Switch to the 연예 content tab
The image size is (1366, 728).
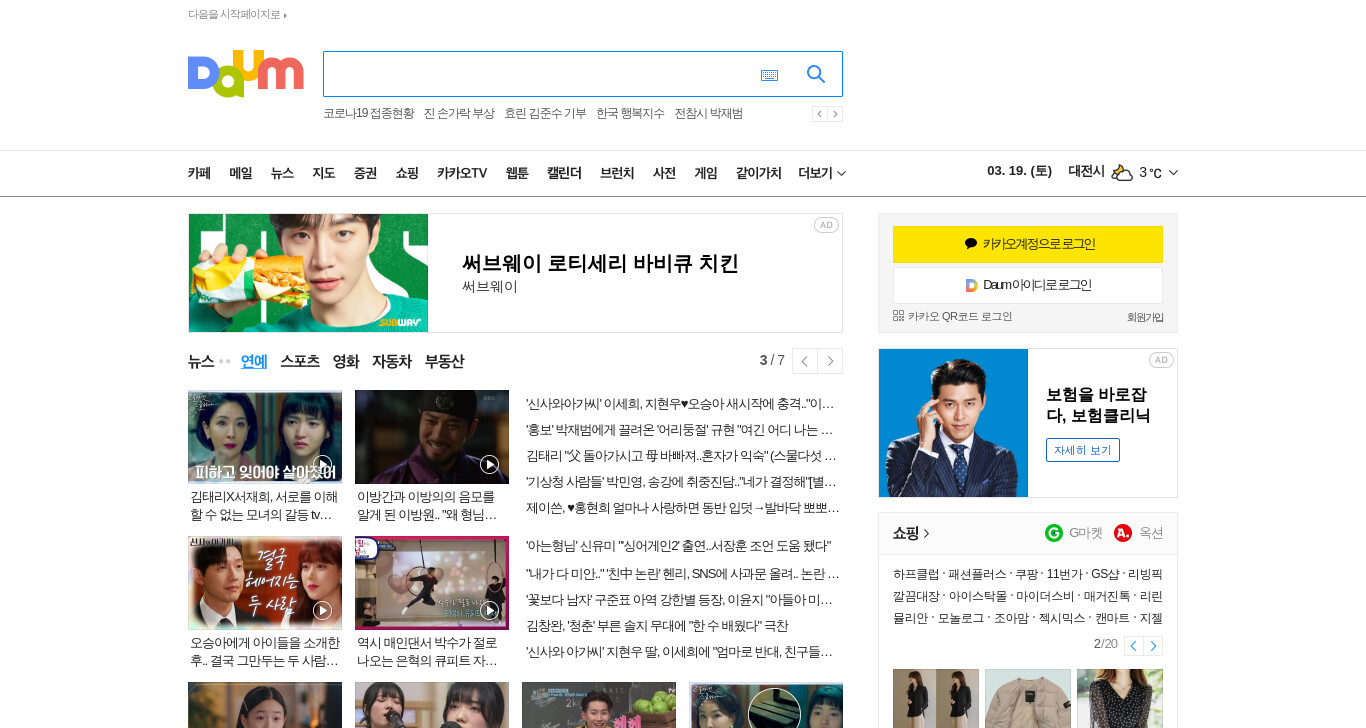click(x=254, y=361)
